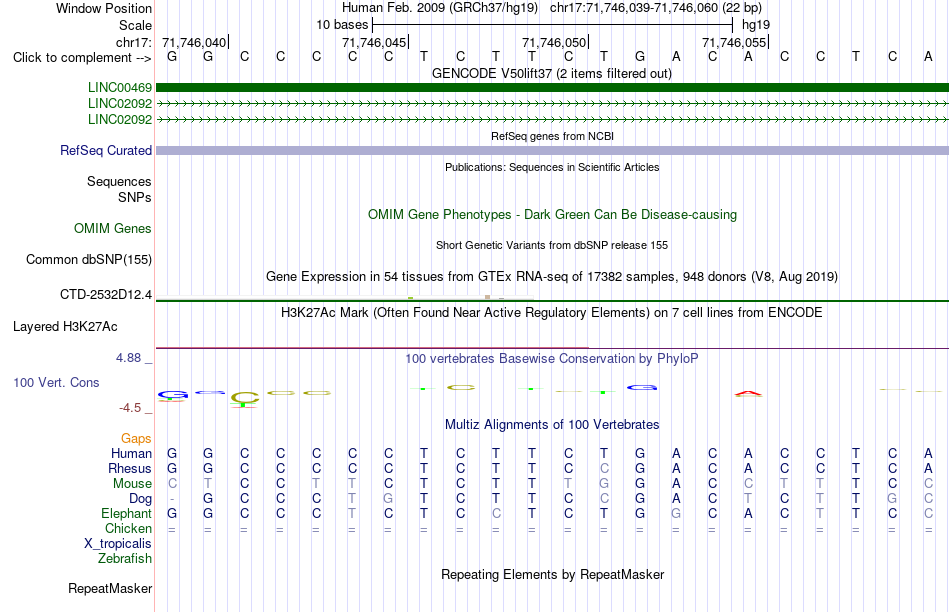Select the Mouse alignment row label
The height and width of the screenshot is (612, 950).
[x=132, y=484]
